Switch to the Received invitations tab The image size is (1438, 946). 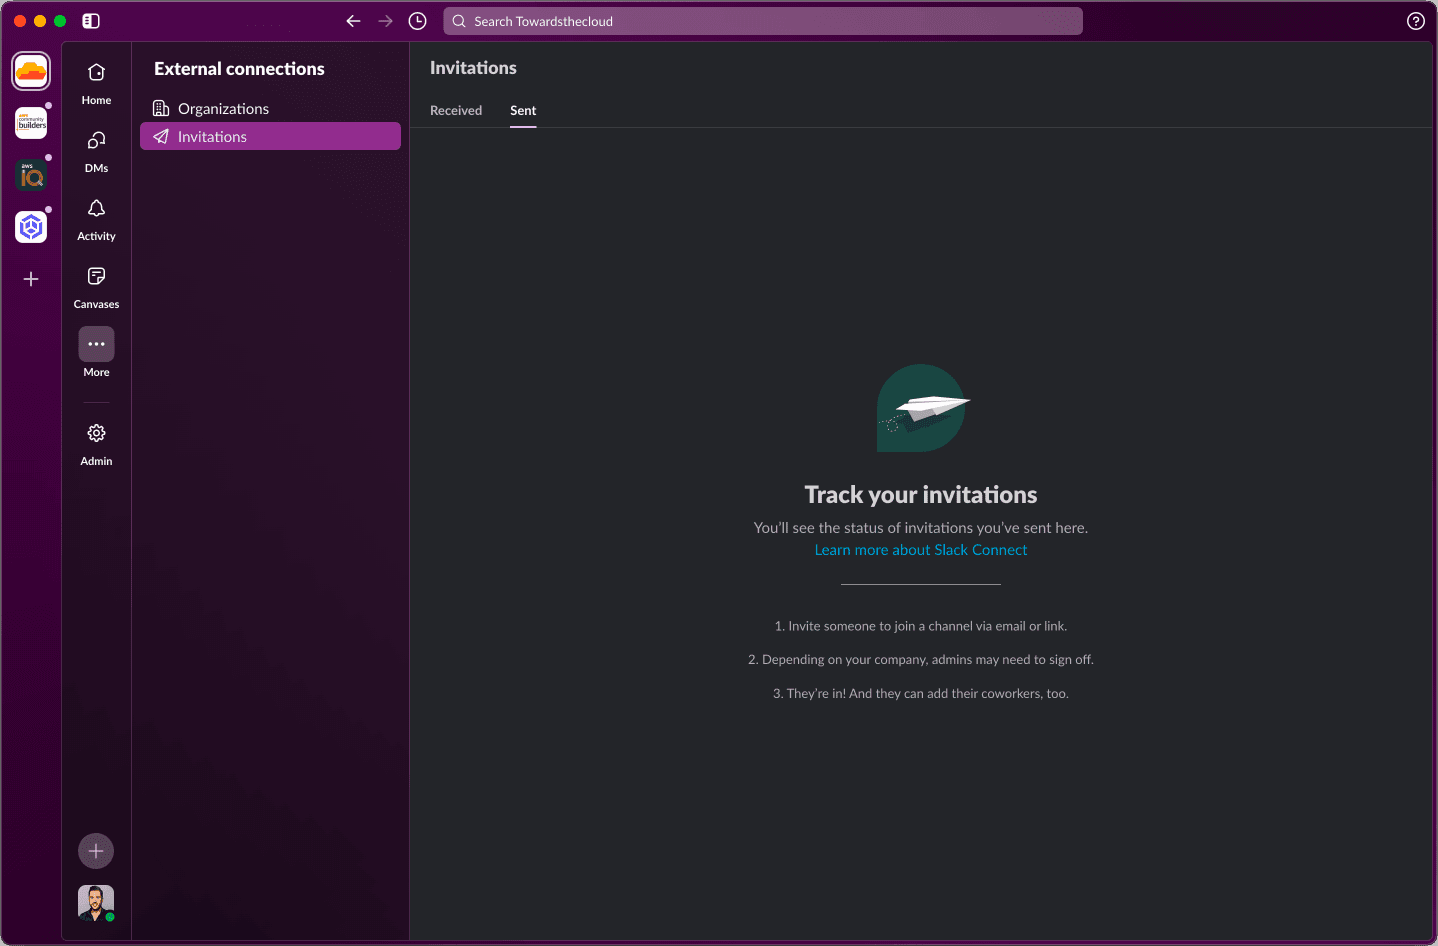(456, 110)
